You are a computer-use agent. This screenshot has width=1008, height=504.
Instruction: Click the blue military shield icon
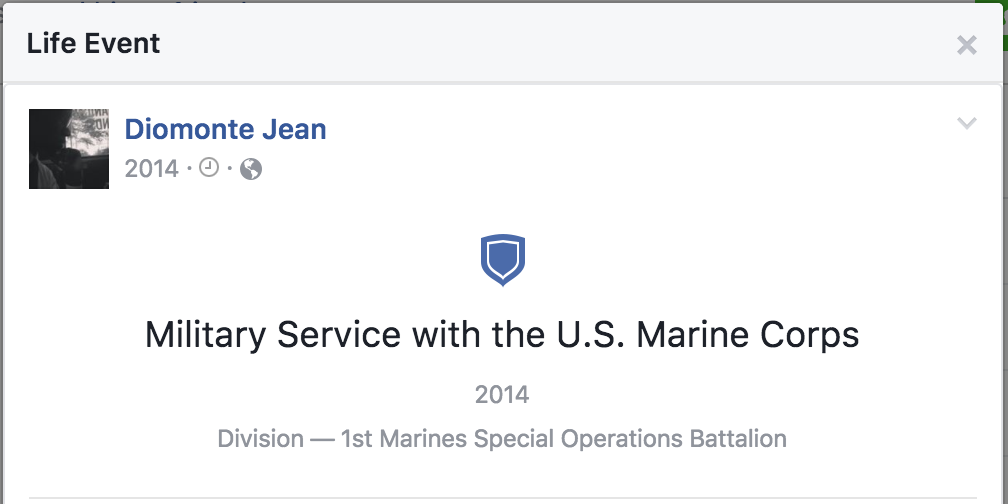coord(503,260)
